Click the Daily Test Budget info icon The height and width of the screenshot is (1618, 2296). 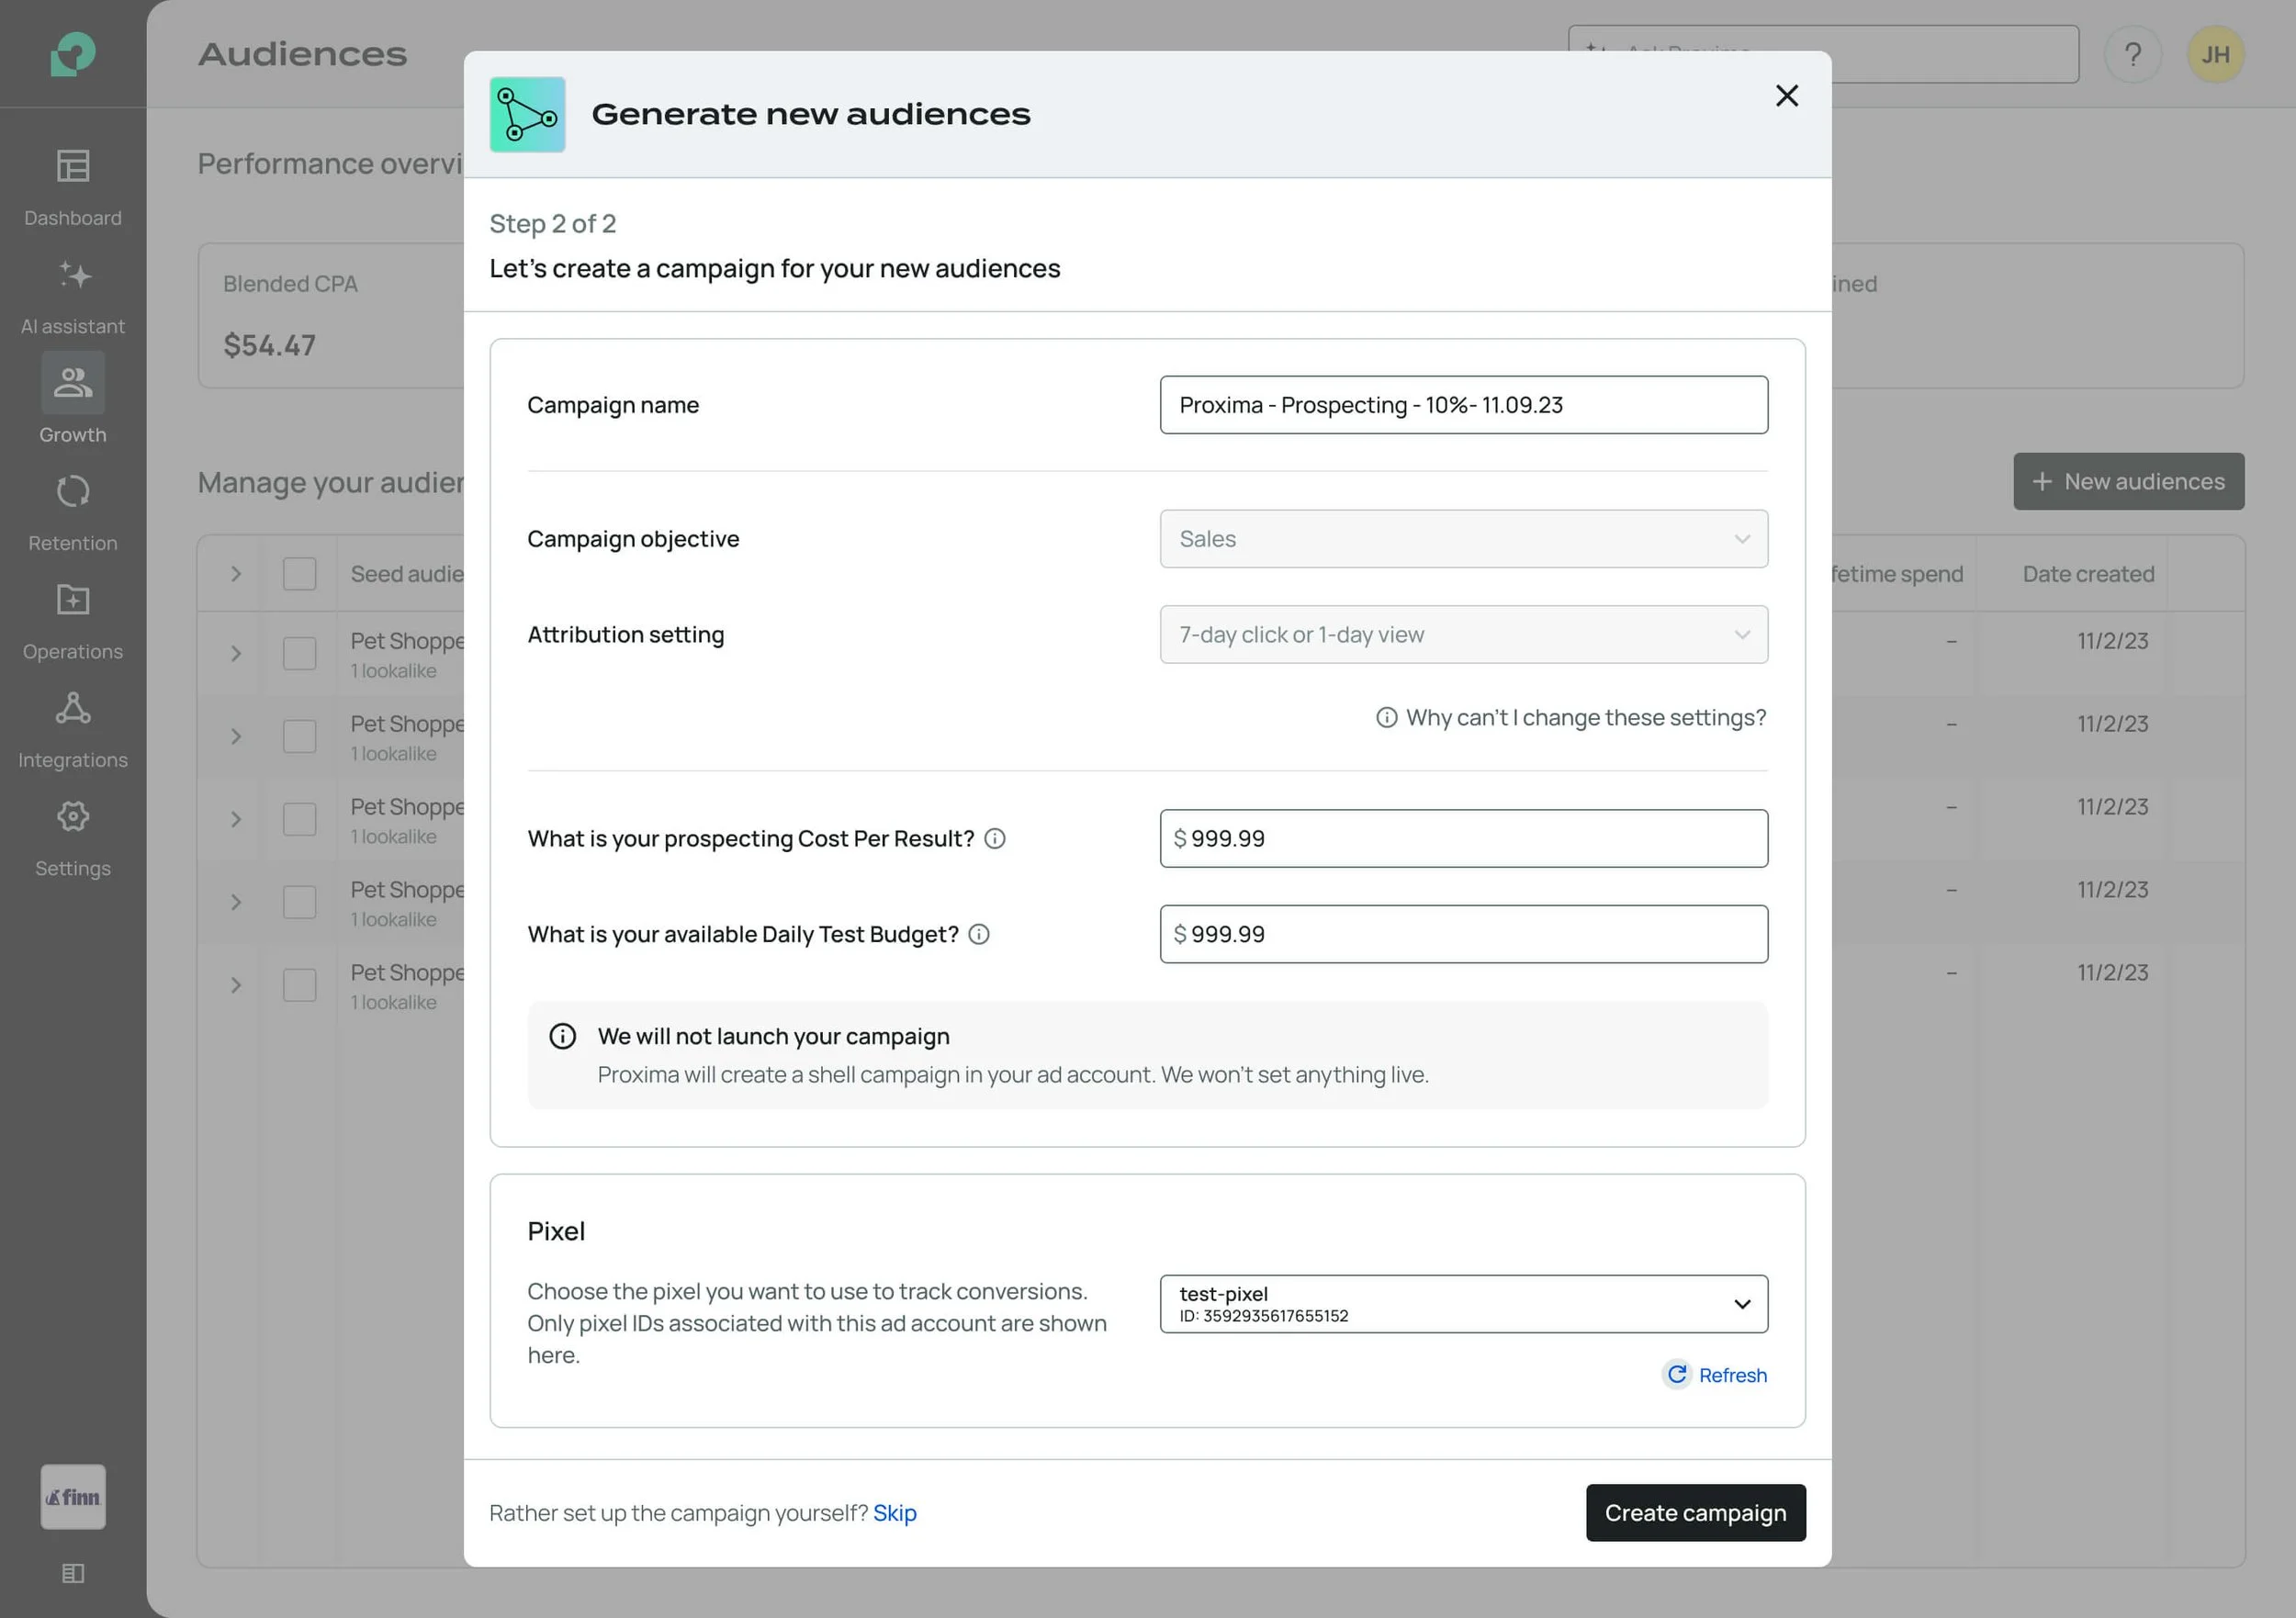tap(979, 934)
